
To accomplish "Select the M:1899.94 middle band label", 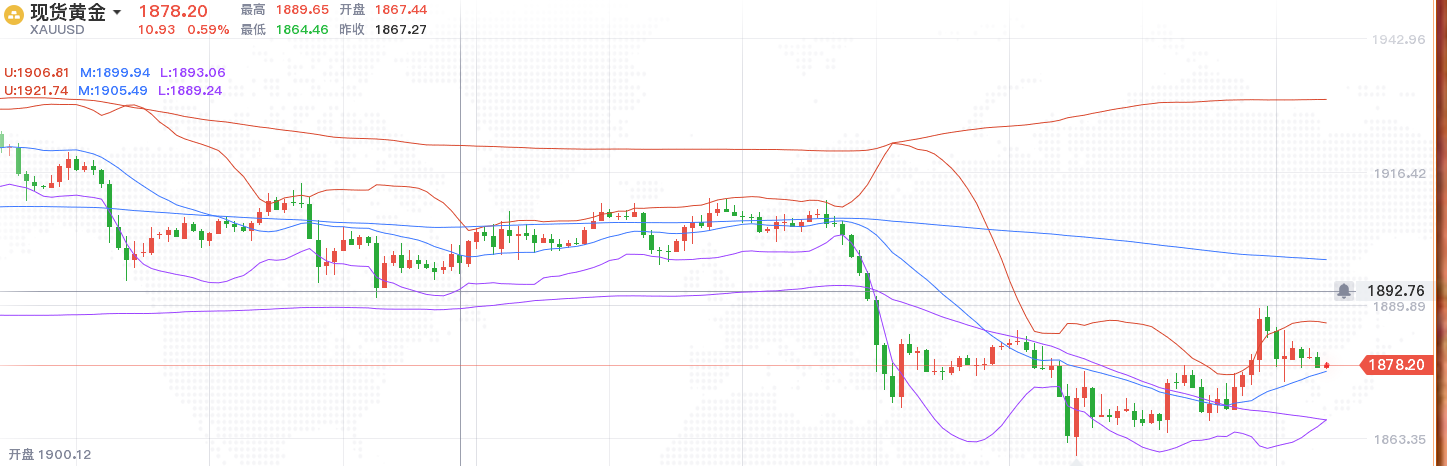I will (114, 73).
